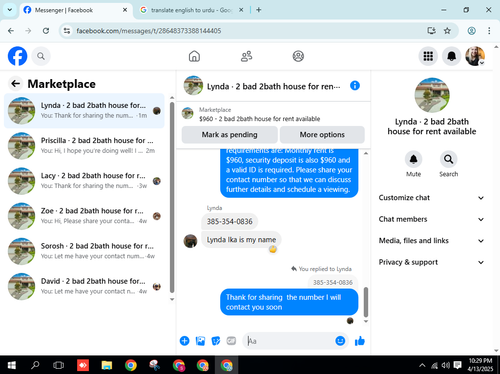
Task: Open the account profile picture menu
Action: tap(475, 56)
